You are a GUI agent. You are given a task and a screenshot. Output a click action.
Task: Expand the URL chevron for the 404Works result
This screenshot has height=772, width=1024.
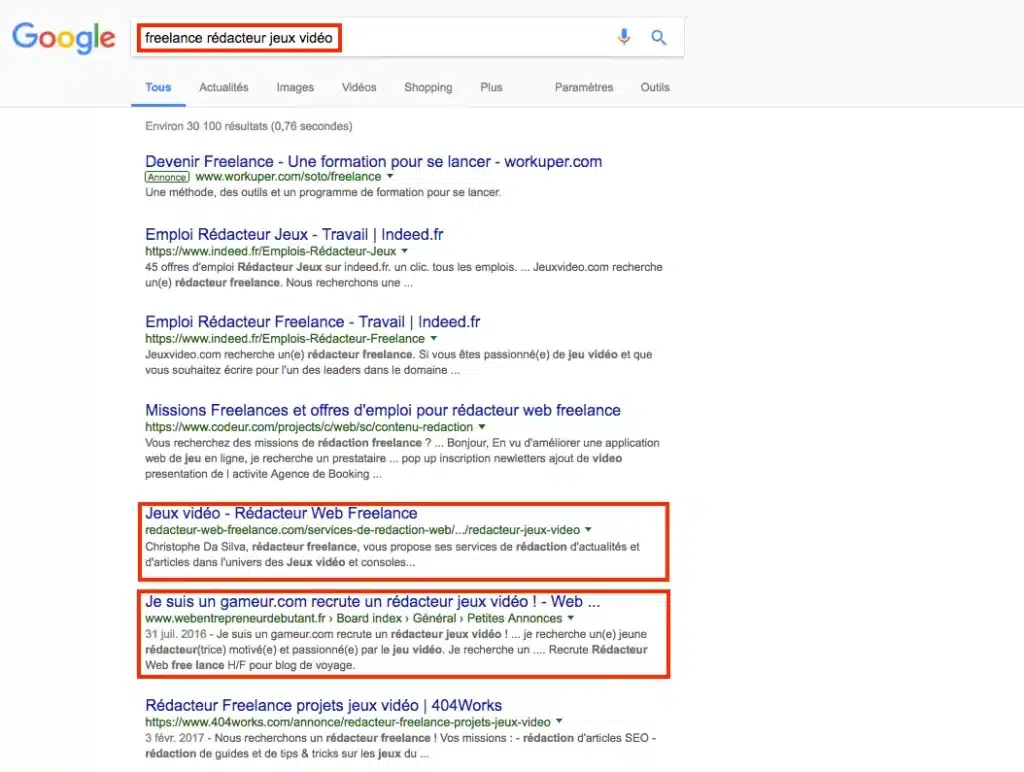click(x=559, y=720)
